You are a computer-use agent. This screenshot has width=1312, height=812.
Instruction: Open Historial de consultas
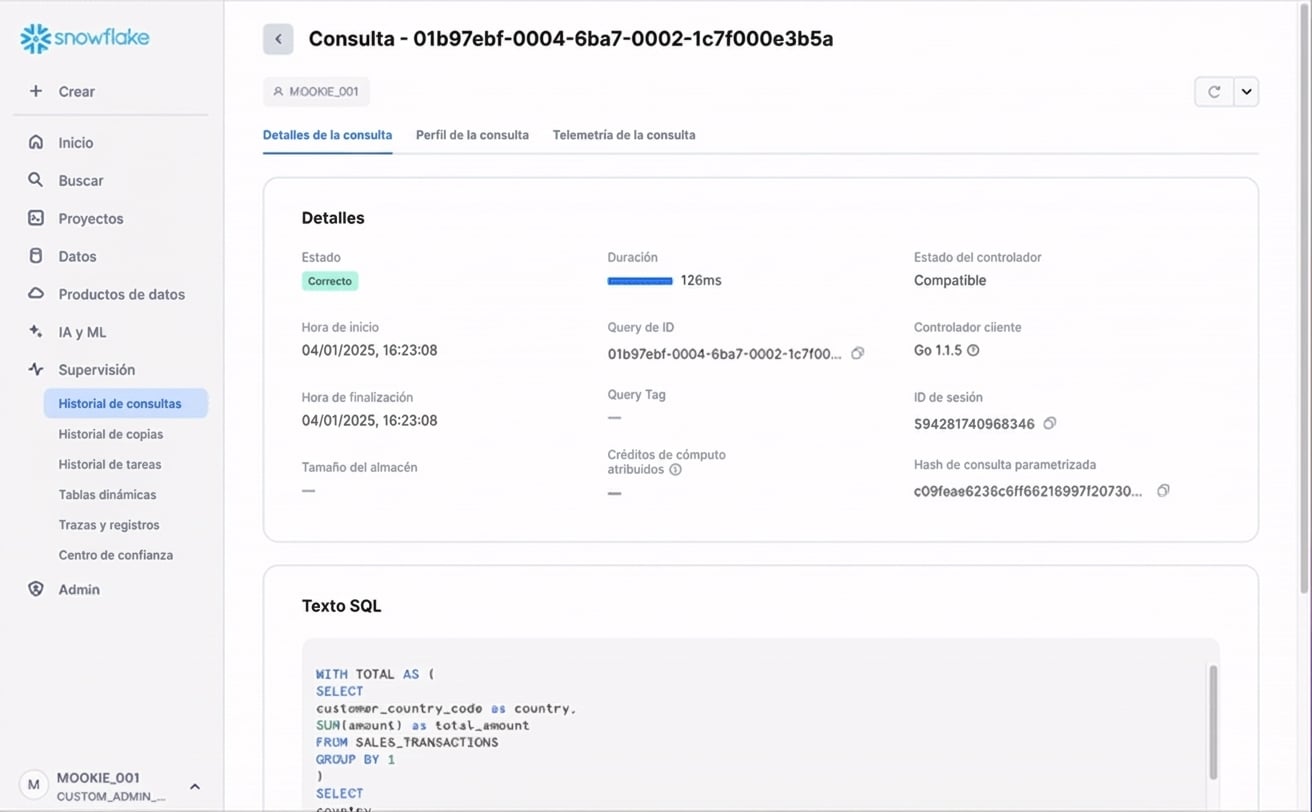(x=126, y=404)
